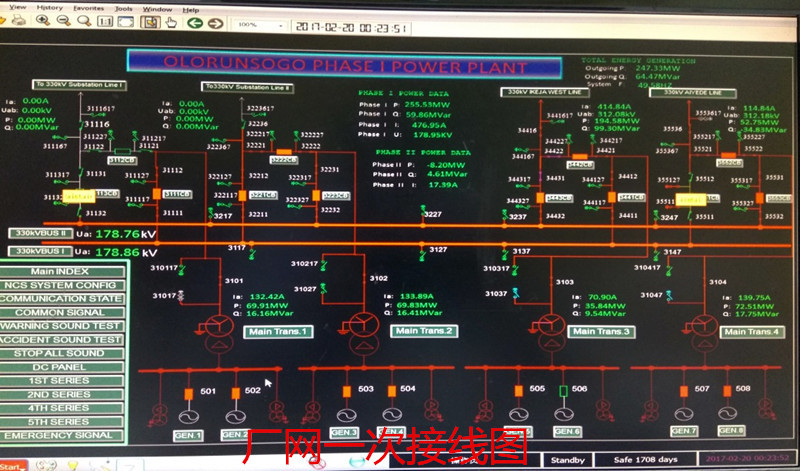Click the Main Trans.1 transformer symbol
The height and width of the screenshot is (471, 800).
[x=219, y=334]
